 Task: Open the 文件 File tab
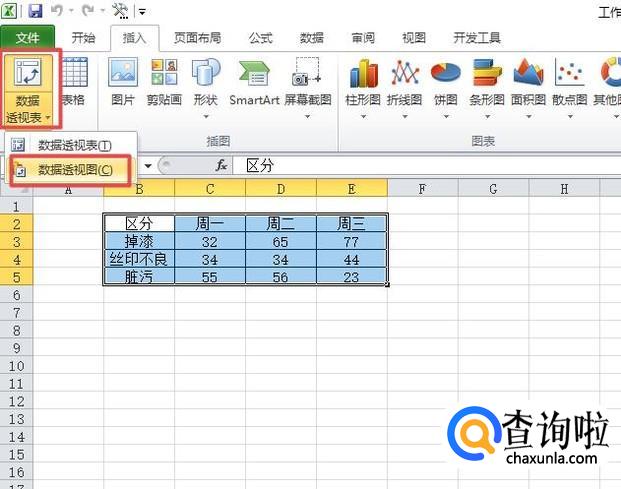click(27, 38)
